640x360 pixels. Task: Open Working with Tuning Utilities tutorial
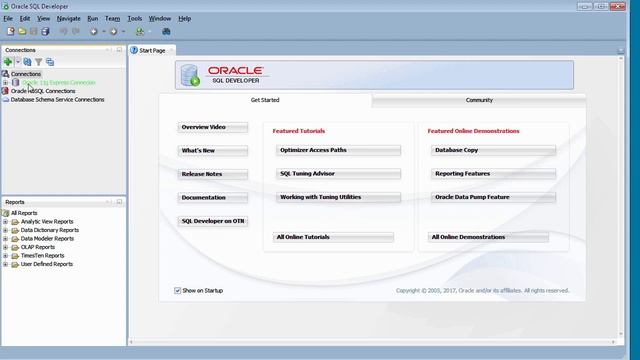[338, 197]
